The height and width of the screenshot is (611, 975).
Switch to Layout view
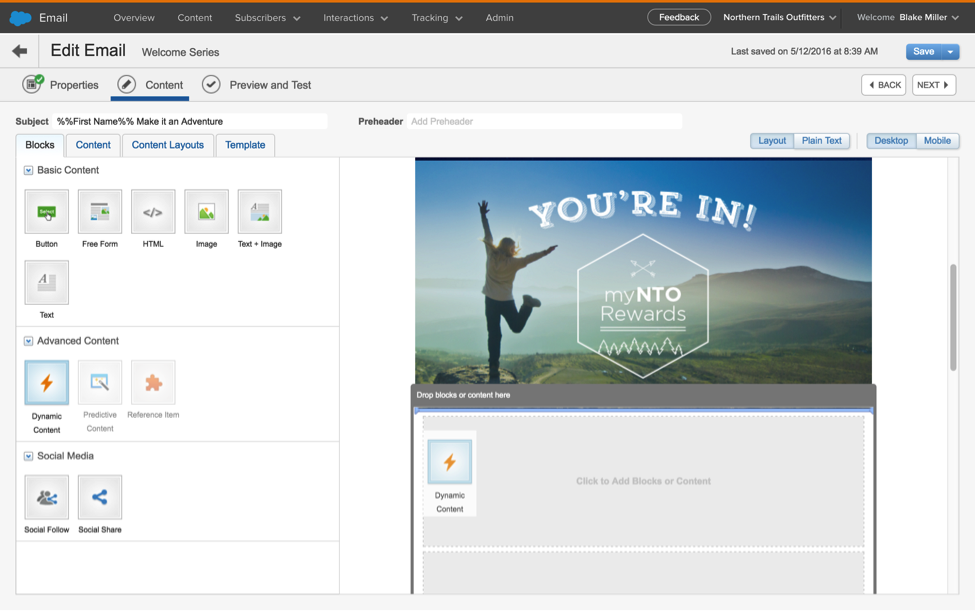772,140
